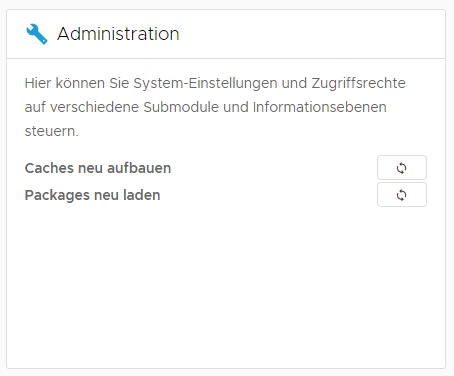
Task: Click the word 'verschiedene' in the description
Action: 95,107
